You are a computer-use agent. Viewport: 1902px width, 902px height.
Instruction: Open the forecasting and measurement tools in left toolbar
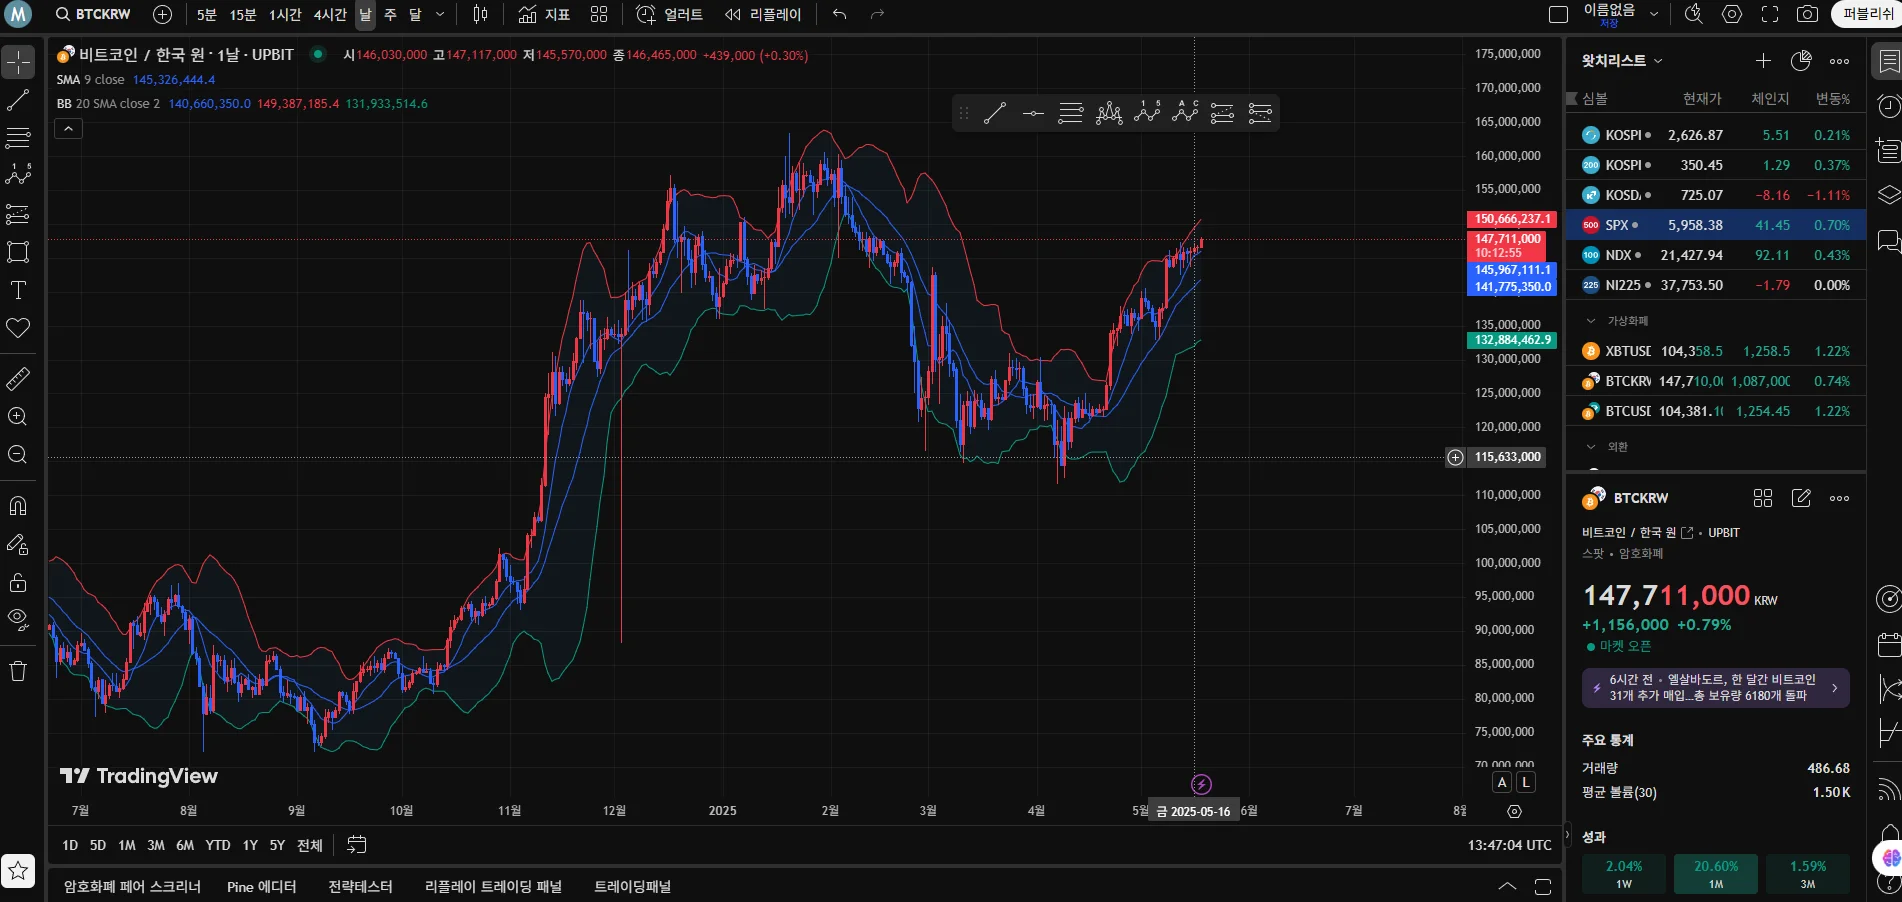(18, 214)
